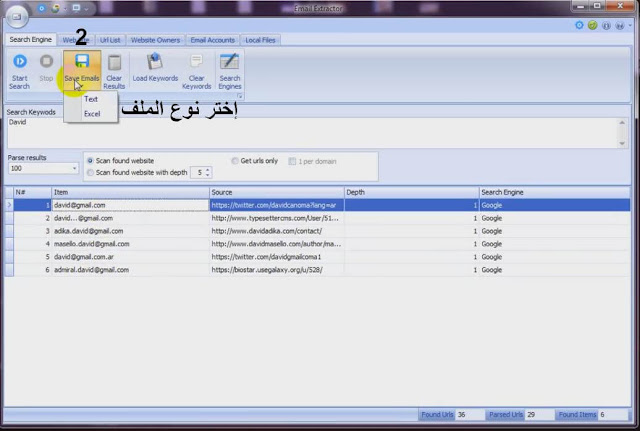This screenshot has width=640, height=431.
Task: Expand dropdown arrow after the monitor quick-access icon
Action: [x=87, y=9]
